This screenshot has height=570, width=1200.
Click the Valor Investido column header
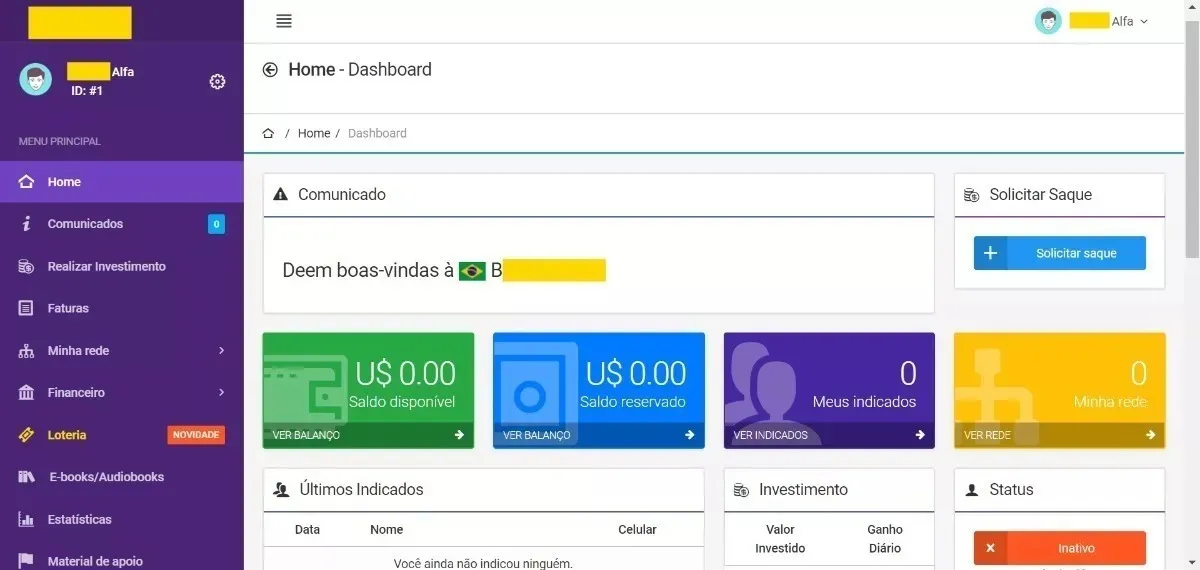[x=780, y=539]
